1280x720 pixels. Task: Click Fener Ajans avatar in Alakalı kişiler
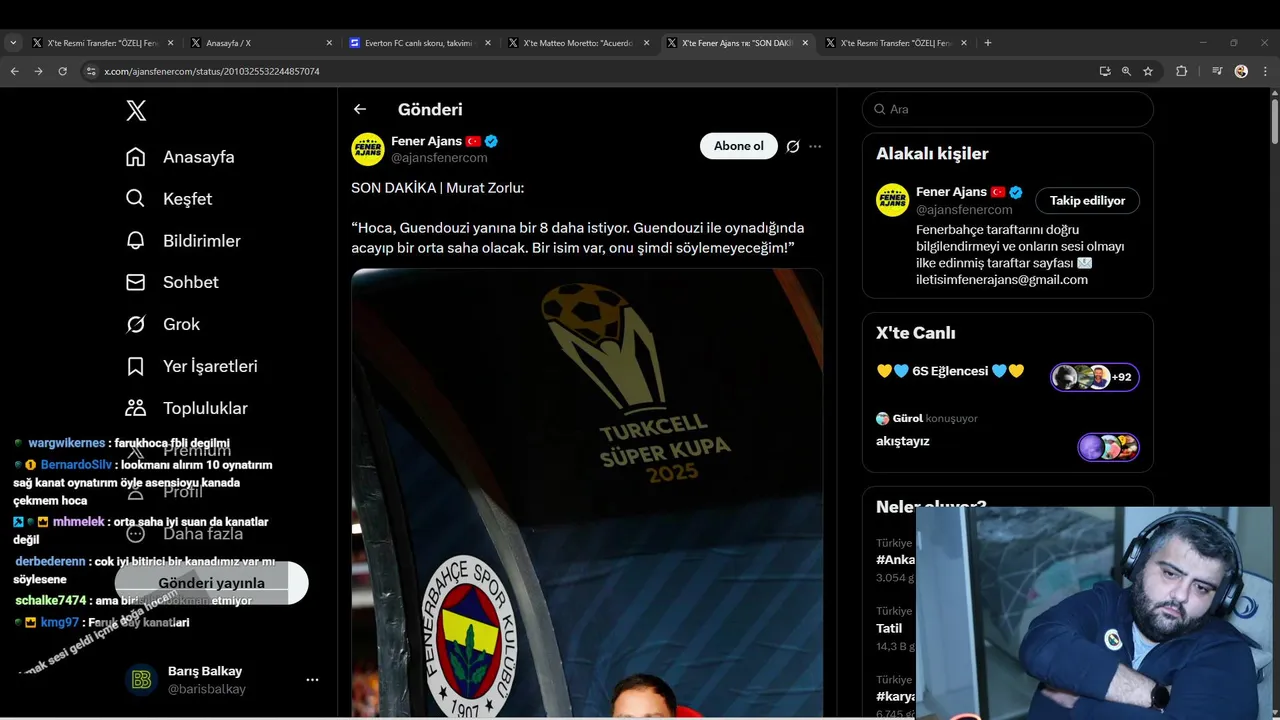coord(892,200)
